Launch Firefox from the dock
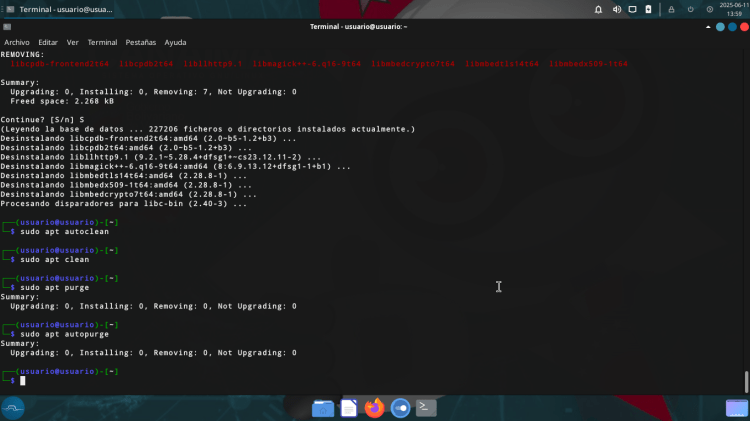Image resolution: width=750 pixels, height=421 pixels. point(375,407)
